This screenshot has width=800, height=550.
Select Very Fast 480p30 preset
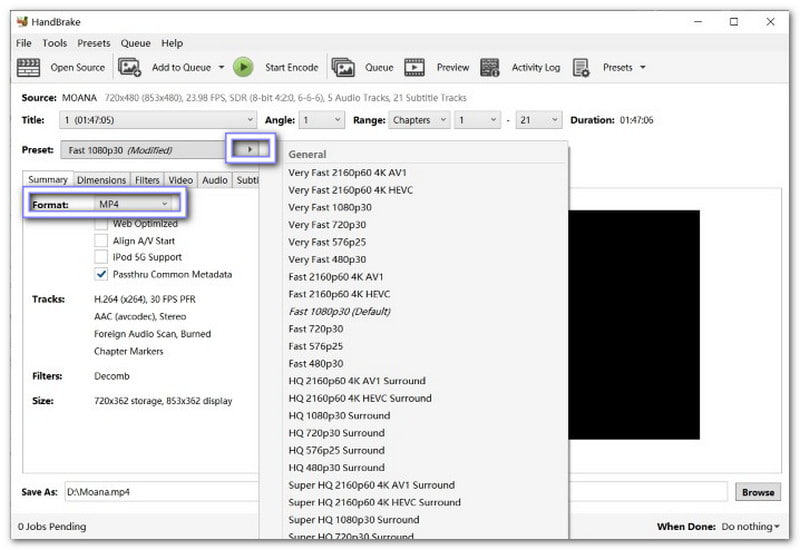click(x=327, y=259)
